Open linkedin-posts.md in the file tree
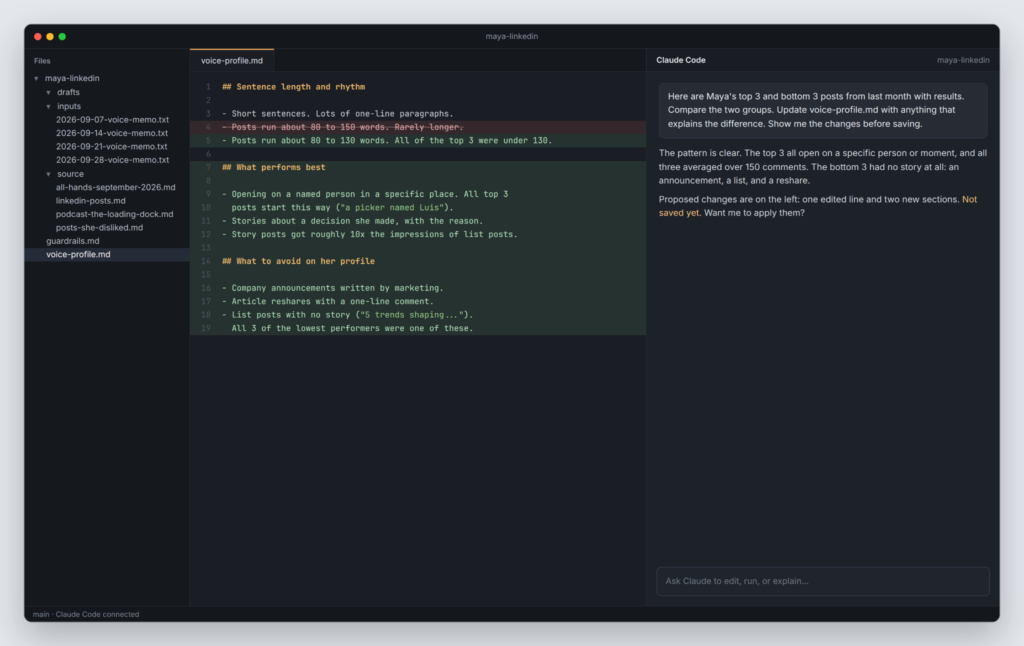This screenshot has height=646, width=1024. point(90,201)
